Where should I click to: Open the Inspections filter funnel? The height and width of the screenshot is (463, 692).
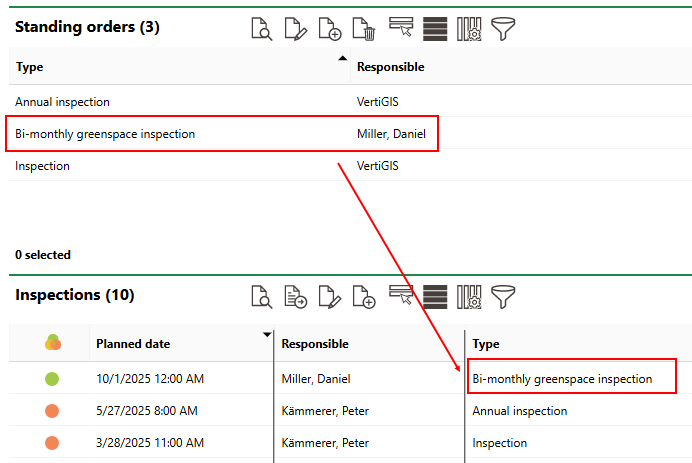click(503, 297)
